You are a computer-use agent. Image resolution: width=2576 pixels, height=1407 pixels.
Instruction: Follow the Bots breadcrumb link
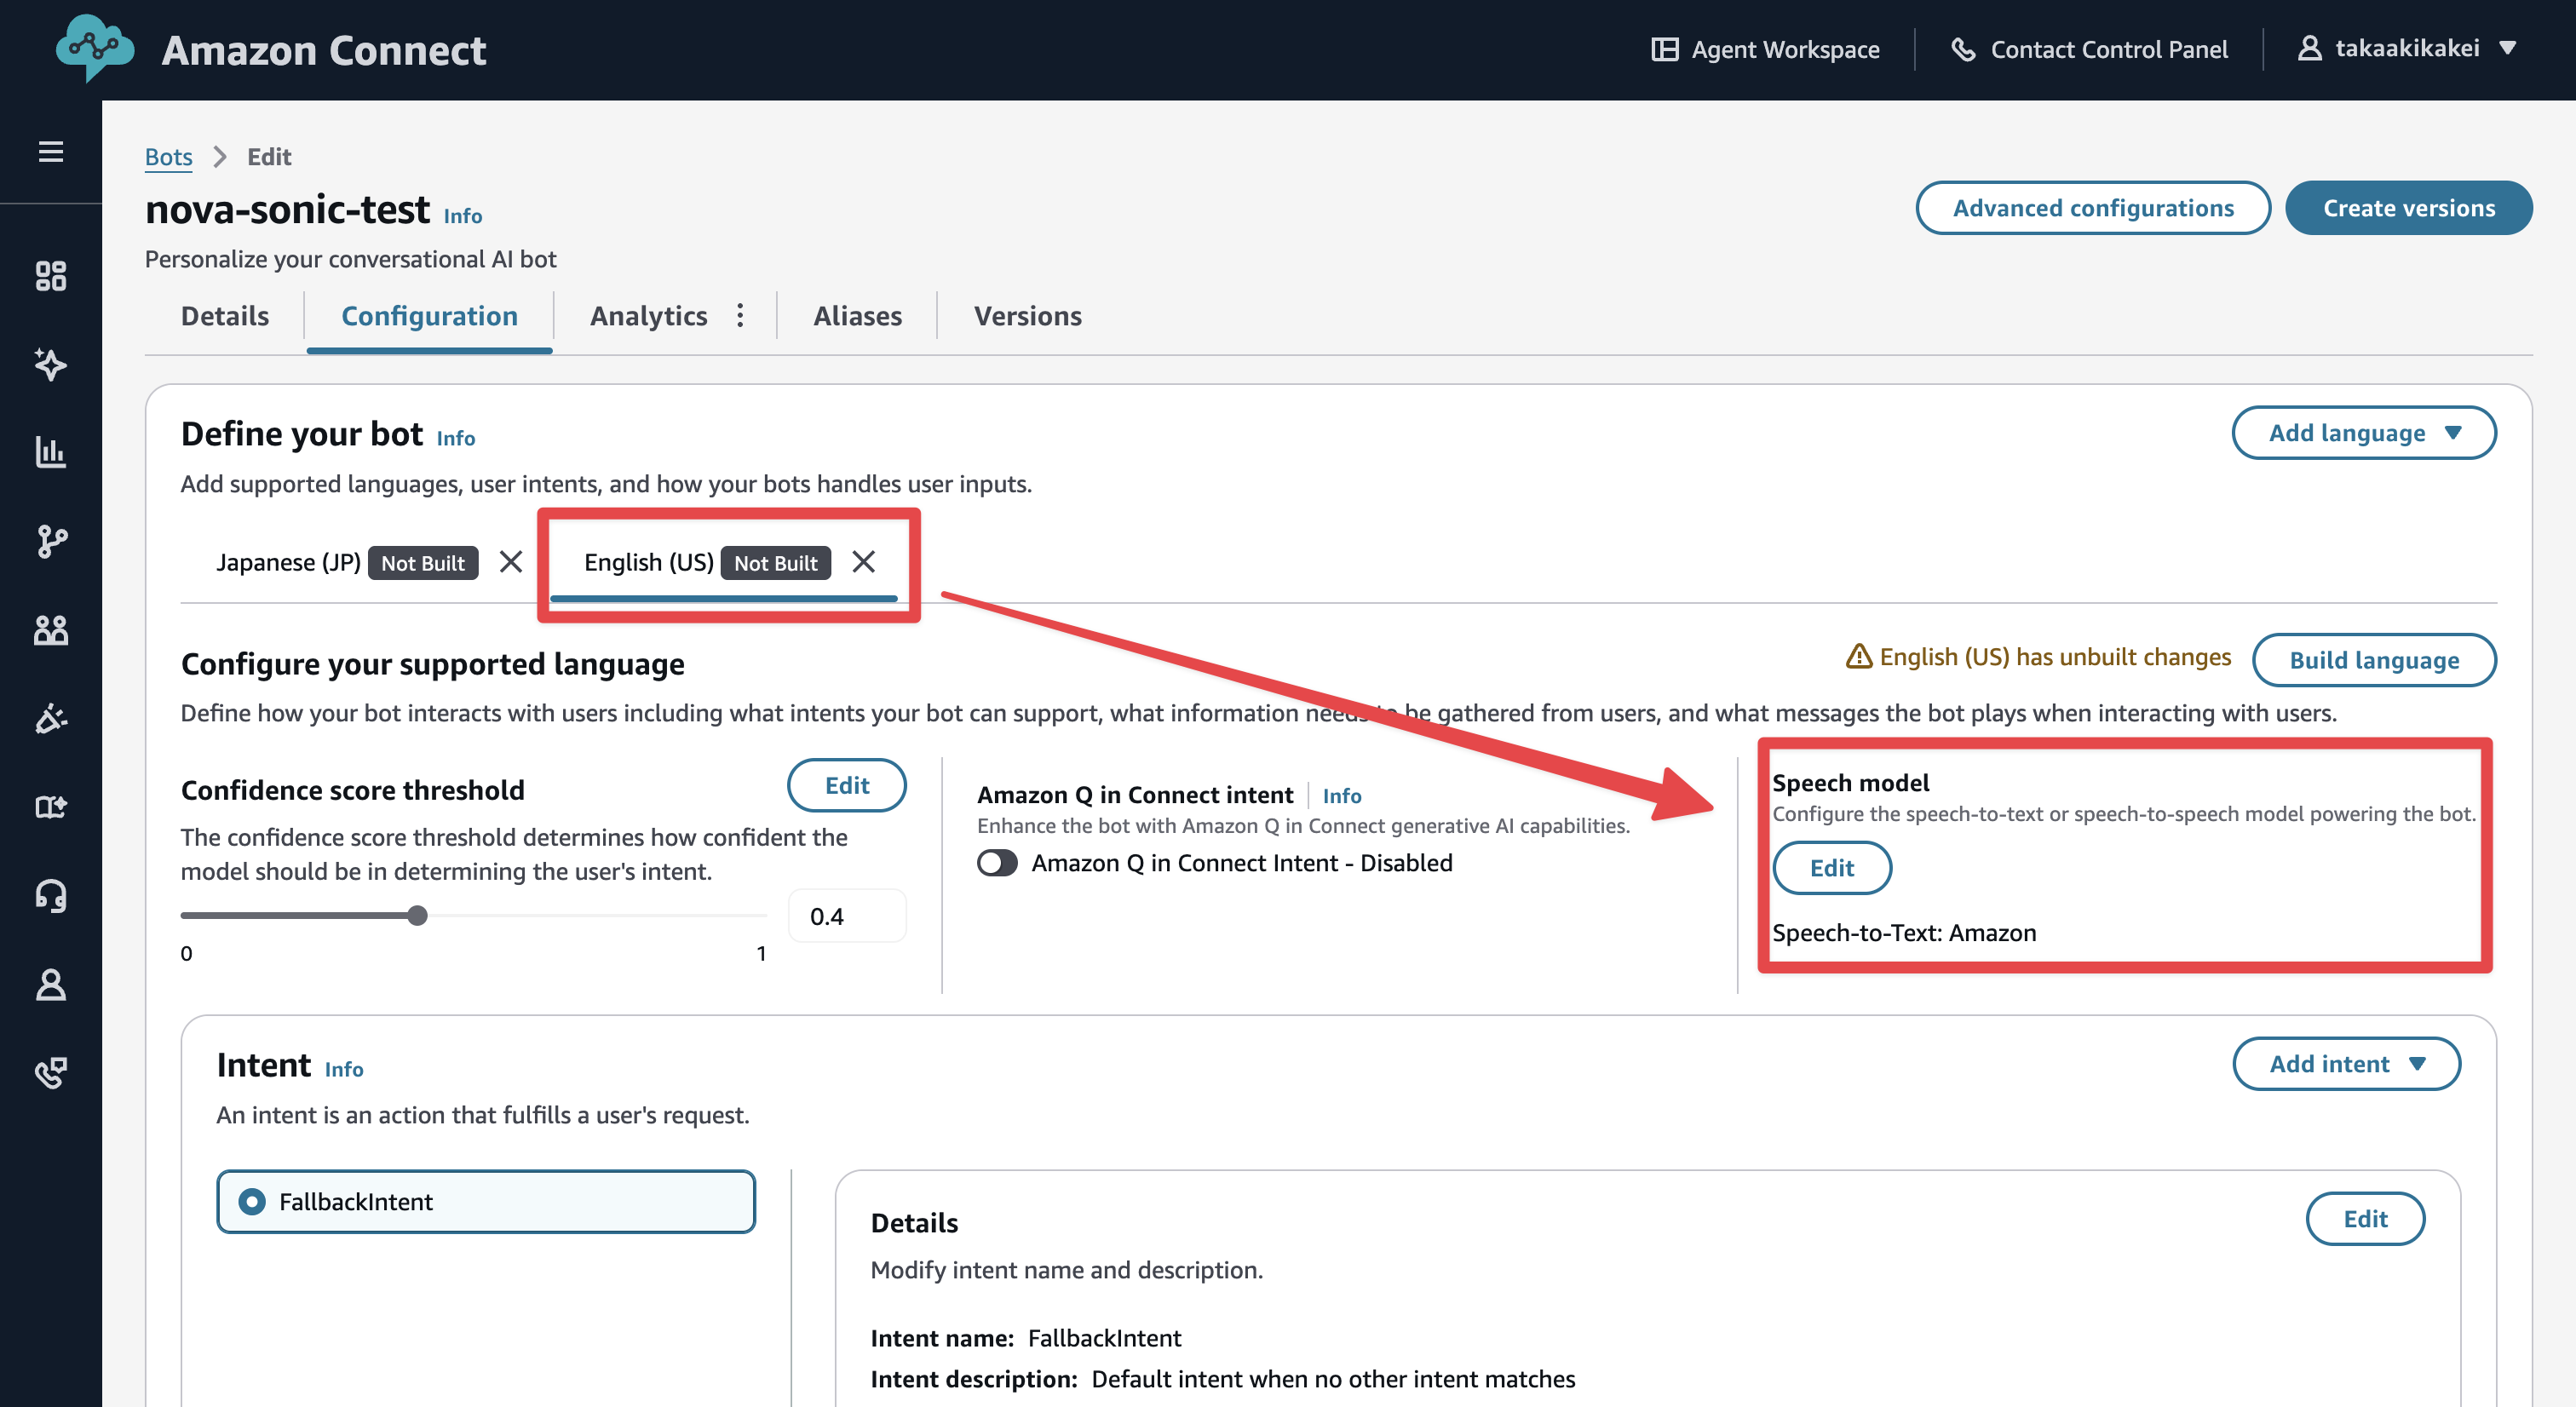168,157
